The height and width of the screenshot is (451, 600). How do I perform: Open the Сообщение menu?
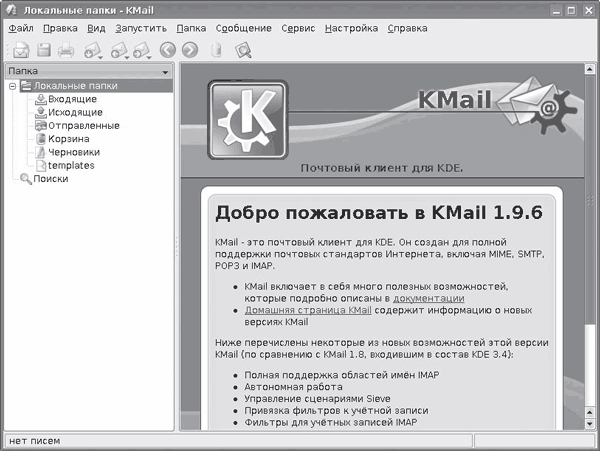pos(243,28)
